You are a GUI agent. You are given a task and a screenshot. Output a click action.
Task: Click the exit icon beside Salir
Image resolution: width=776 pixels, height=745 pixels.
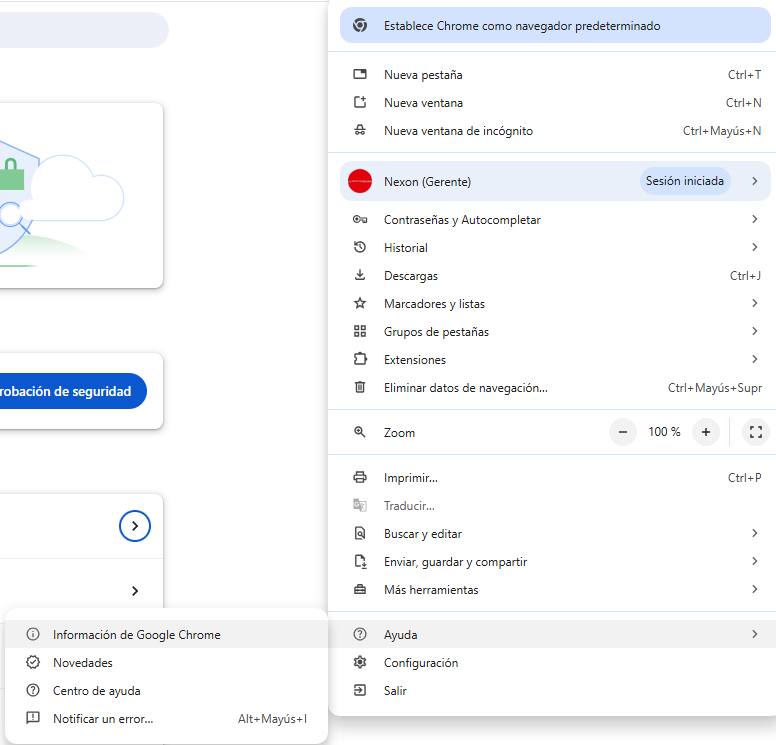360,690
